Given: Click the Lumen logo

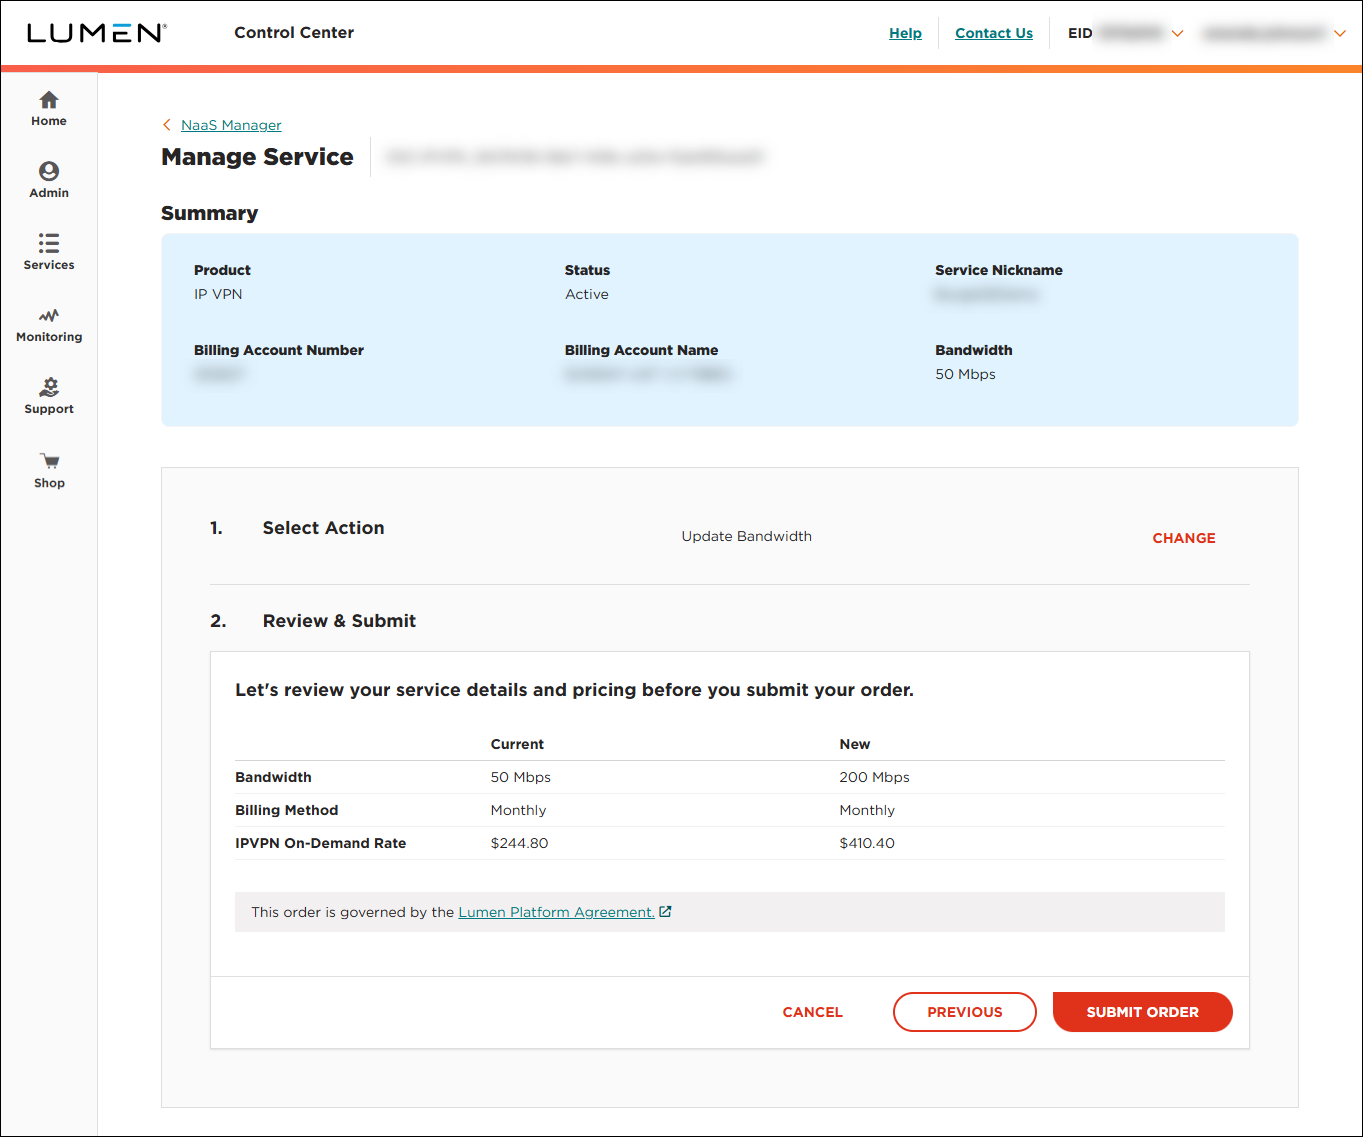Looking at the screenshot, I should 96,33.
